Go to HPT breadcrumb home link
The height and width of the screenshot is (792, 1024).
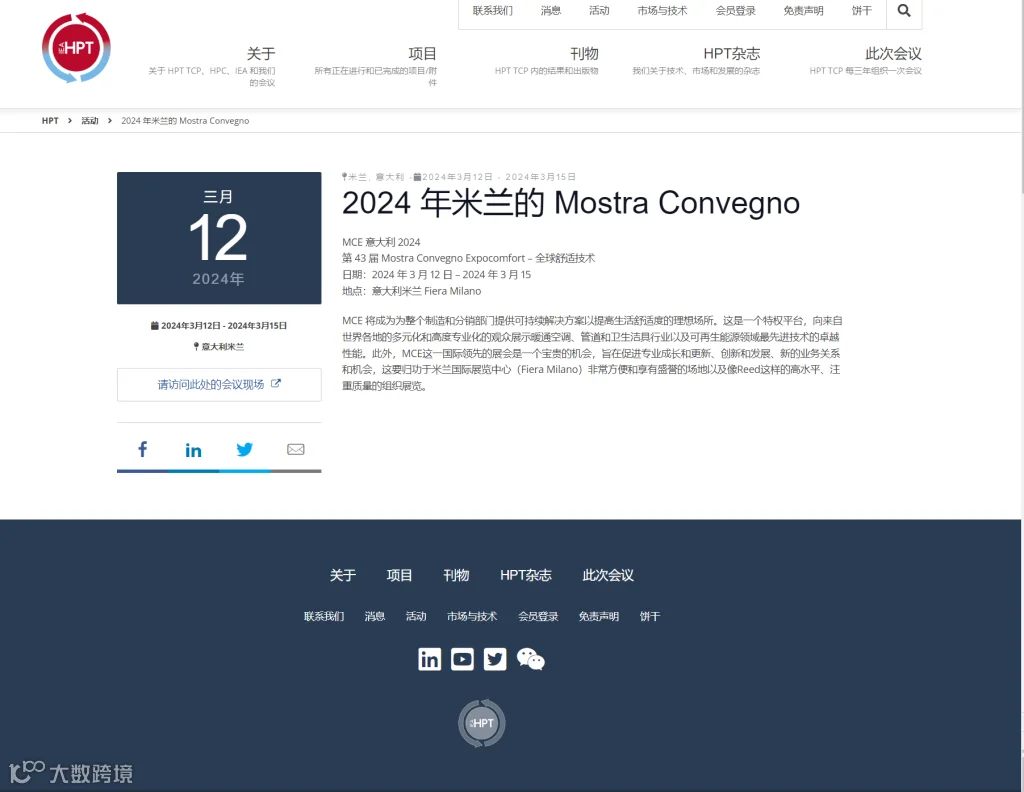(50, 121)
